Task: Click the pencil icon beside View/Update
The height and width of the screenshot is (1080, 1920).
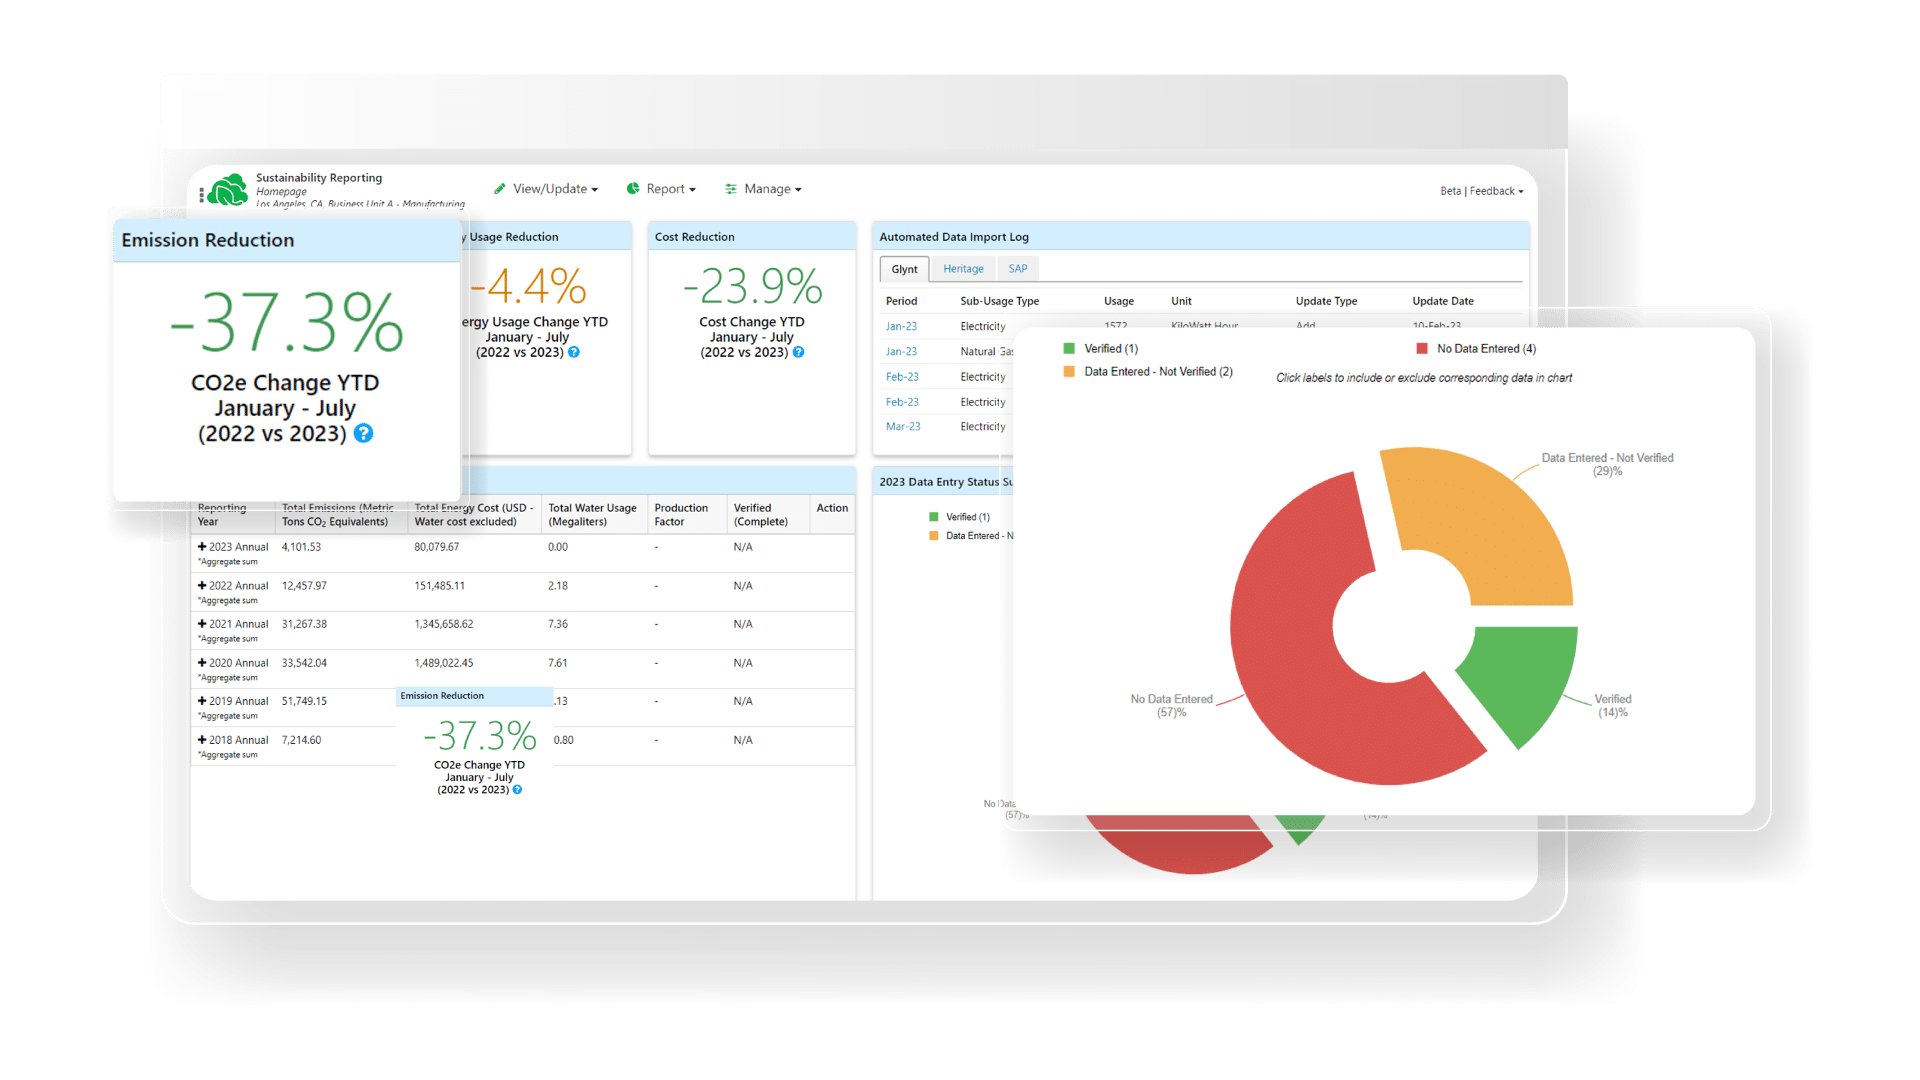Action: pos(499,189)
